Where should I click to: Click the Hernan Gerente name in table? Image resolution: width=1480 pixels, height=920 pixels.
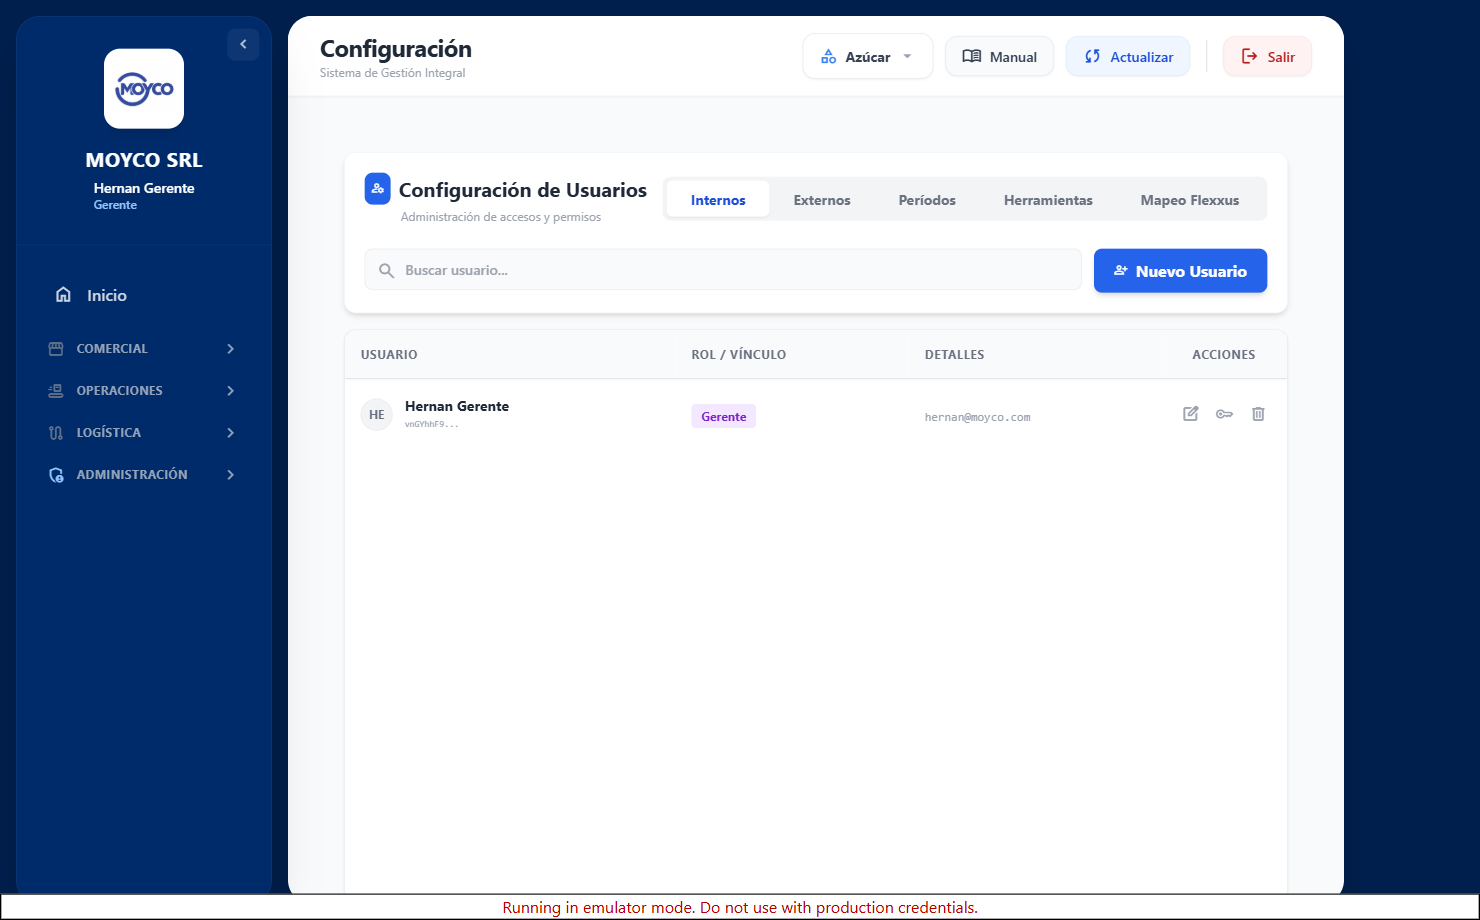pos(457,406)
